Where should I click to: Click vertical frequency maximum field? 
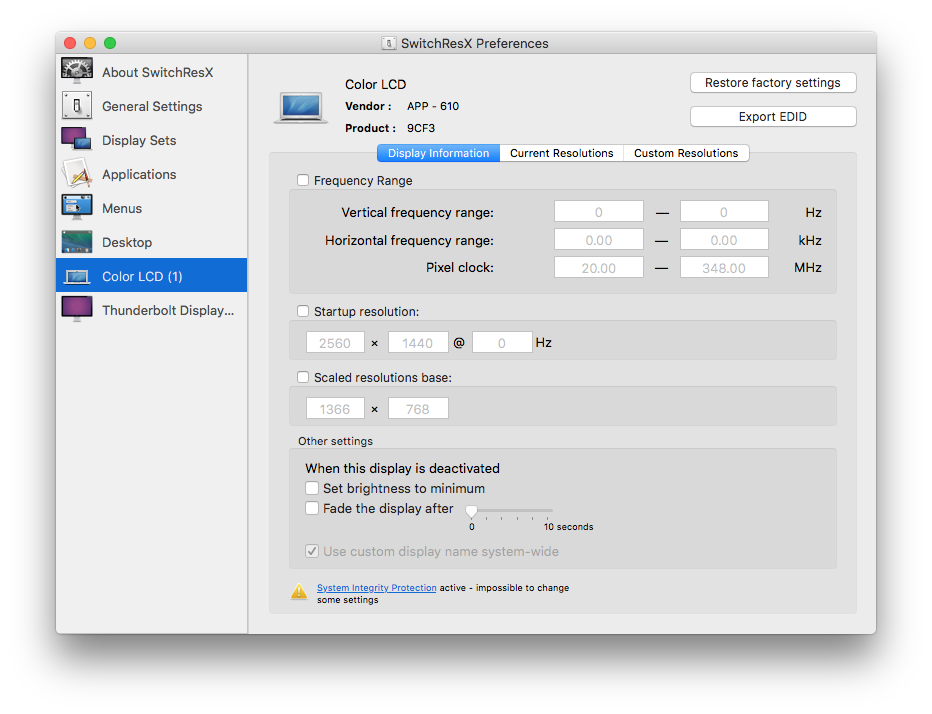coord(724,212)
